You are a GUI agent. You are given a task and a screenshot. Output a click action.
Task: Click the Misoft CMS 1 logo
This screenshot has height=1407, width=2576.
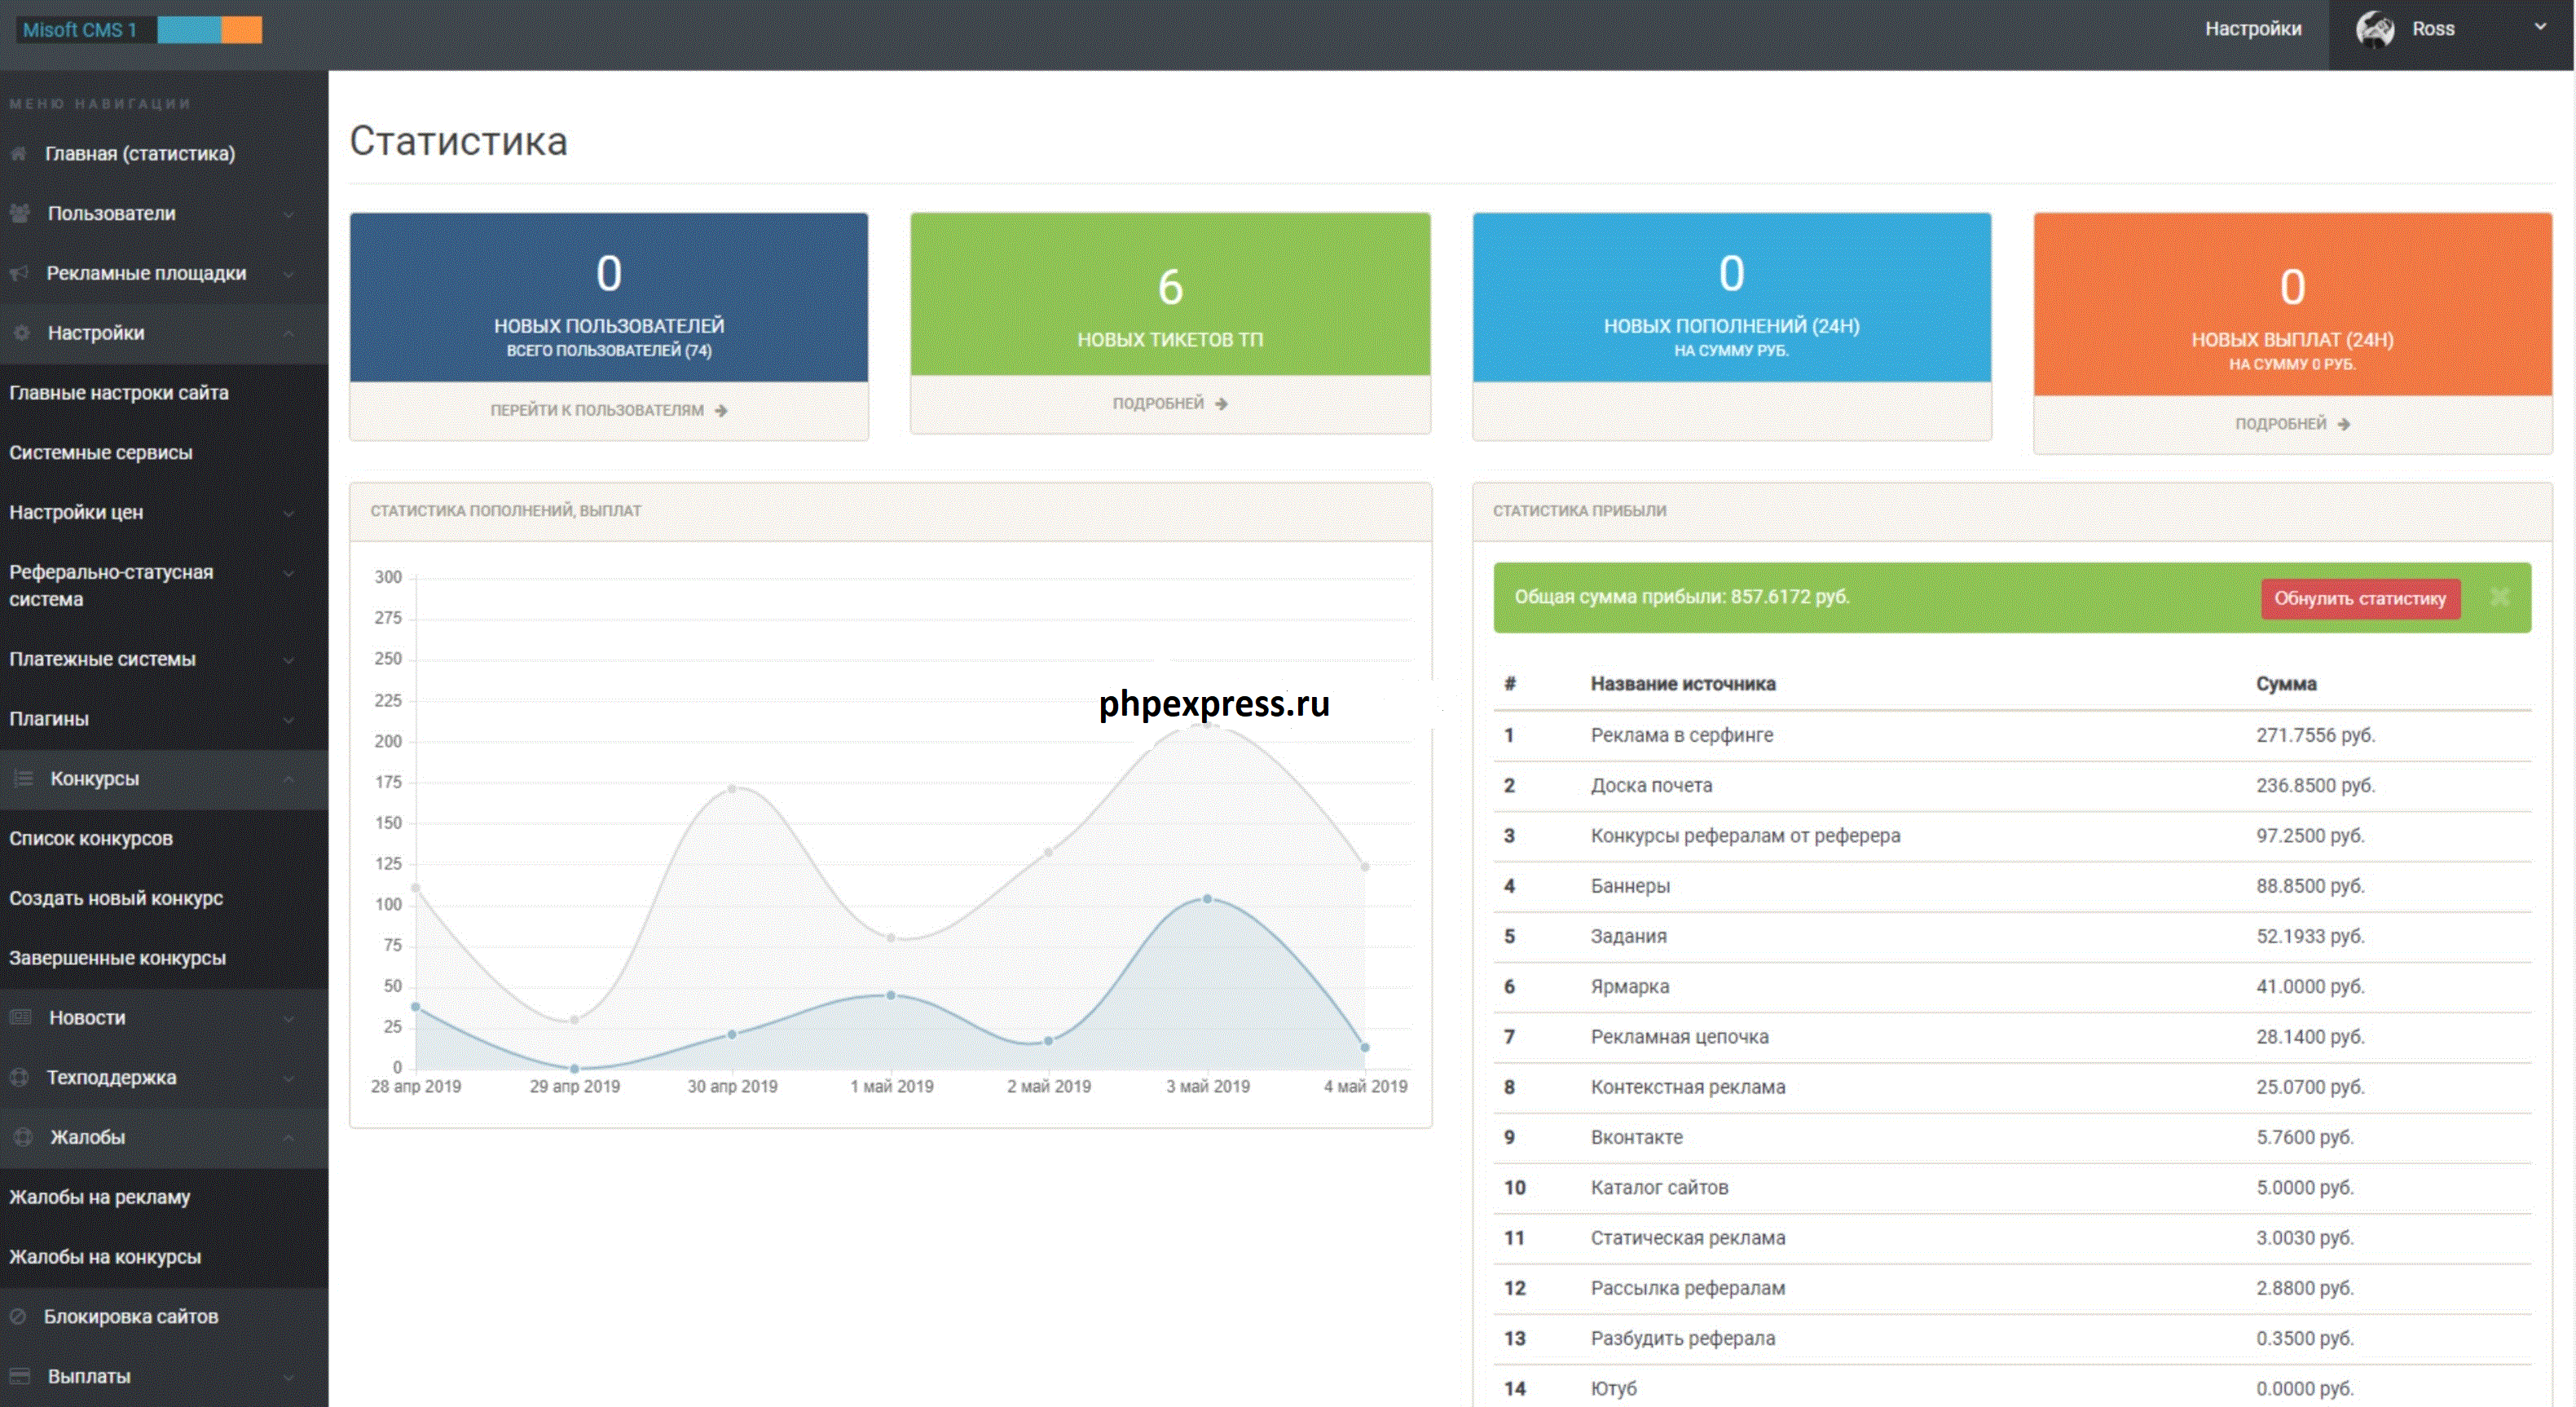tap(139, 30)
